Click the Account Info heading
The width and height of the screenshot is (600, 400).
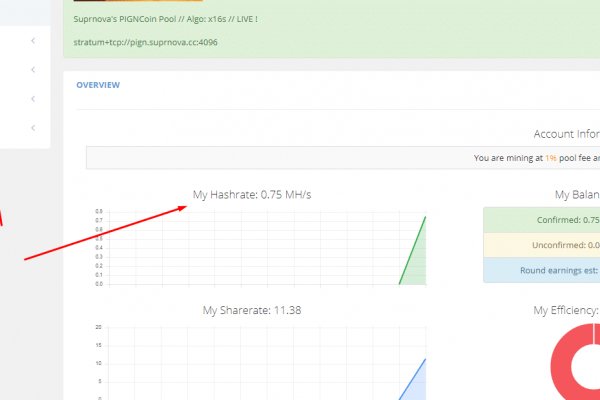click(x=566, y=134)
